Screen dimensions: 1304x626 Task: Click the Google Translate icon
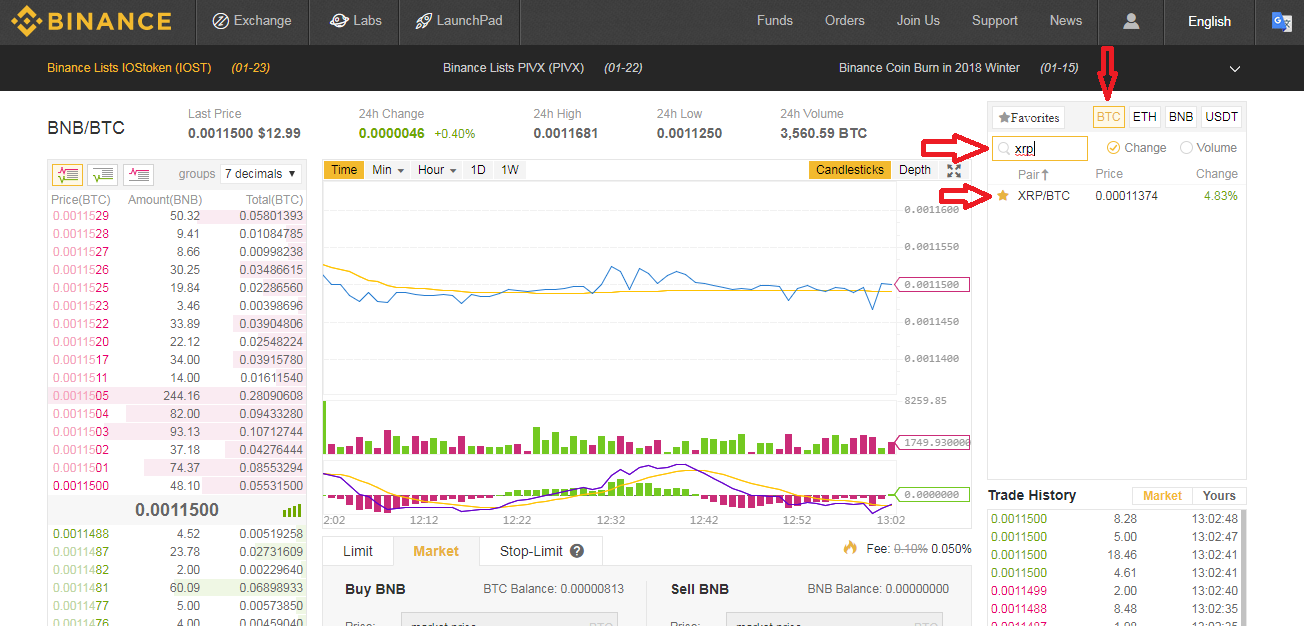(1281, 21)
